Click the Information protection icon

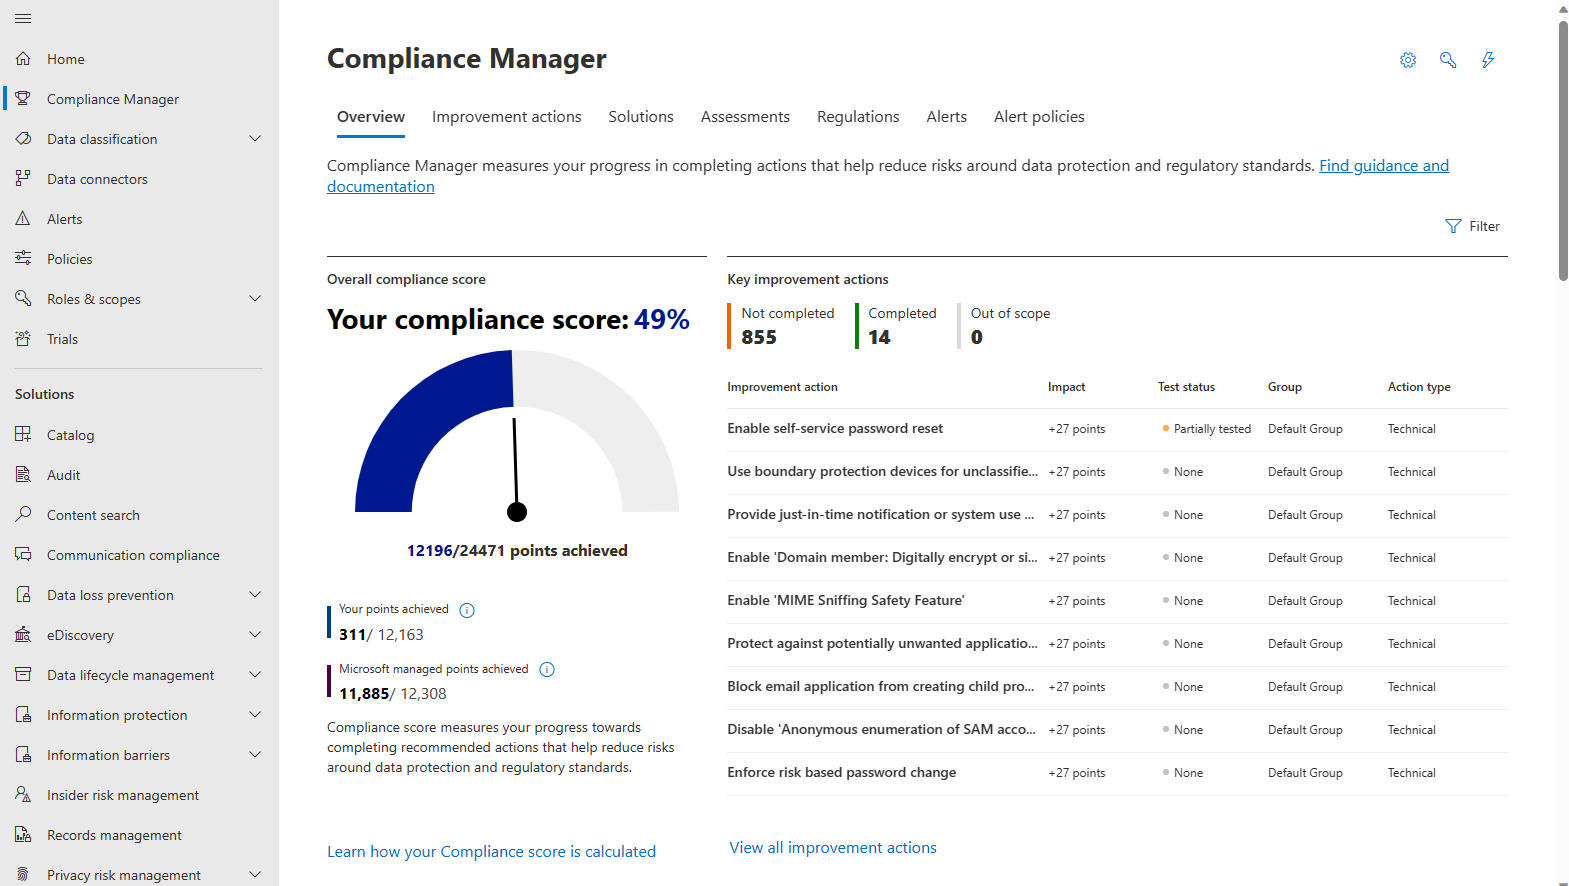tap(23, 714)
